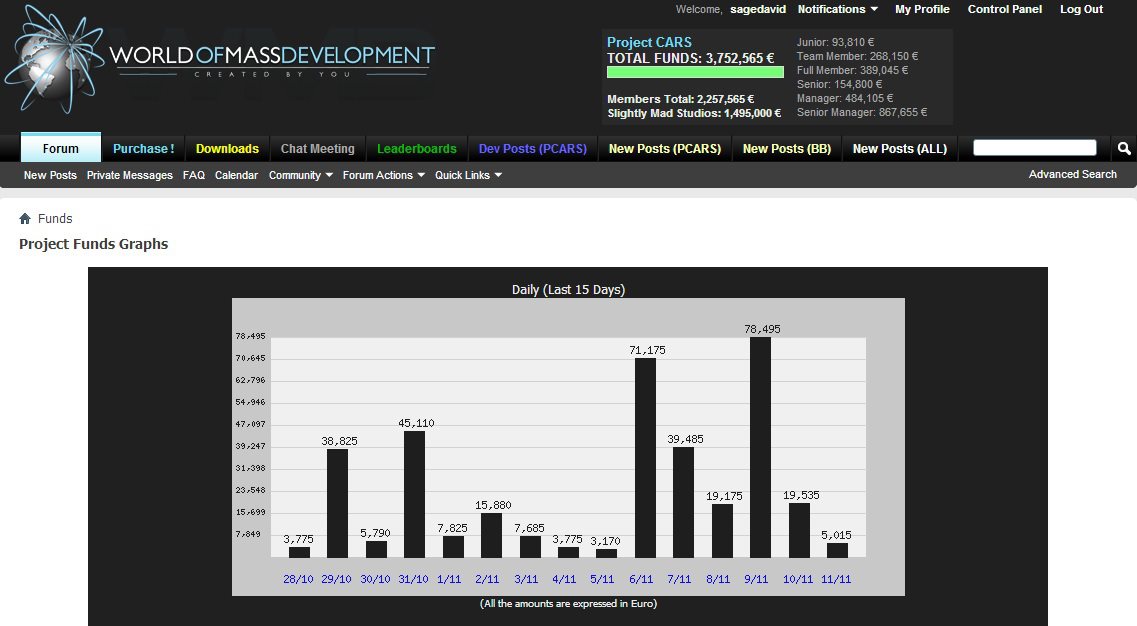The height and width of the screenshot is (626, 1137).
Task: Expand the Forum Actions menu
Action: pos(384,175)
